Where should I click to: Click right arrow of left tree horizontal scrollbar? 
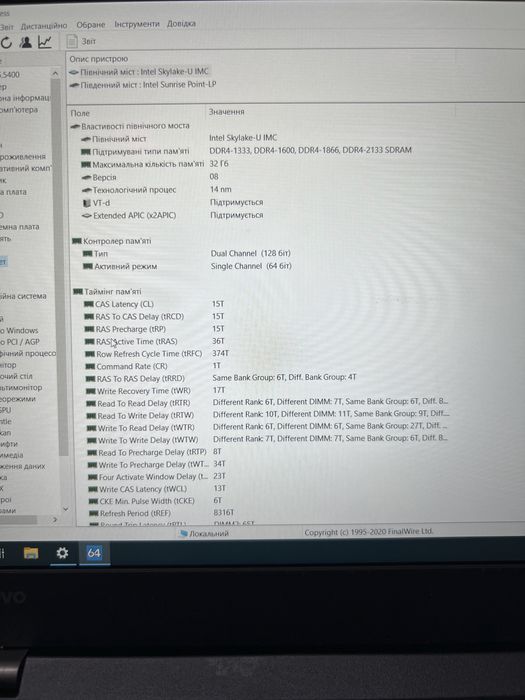point(55,520)
